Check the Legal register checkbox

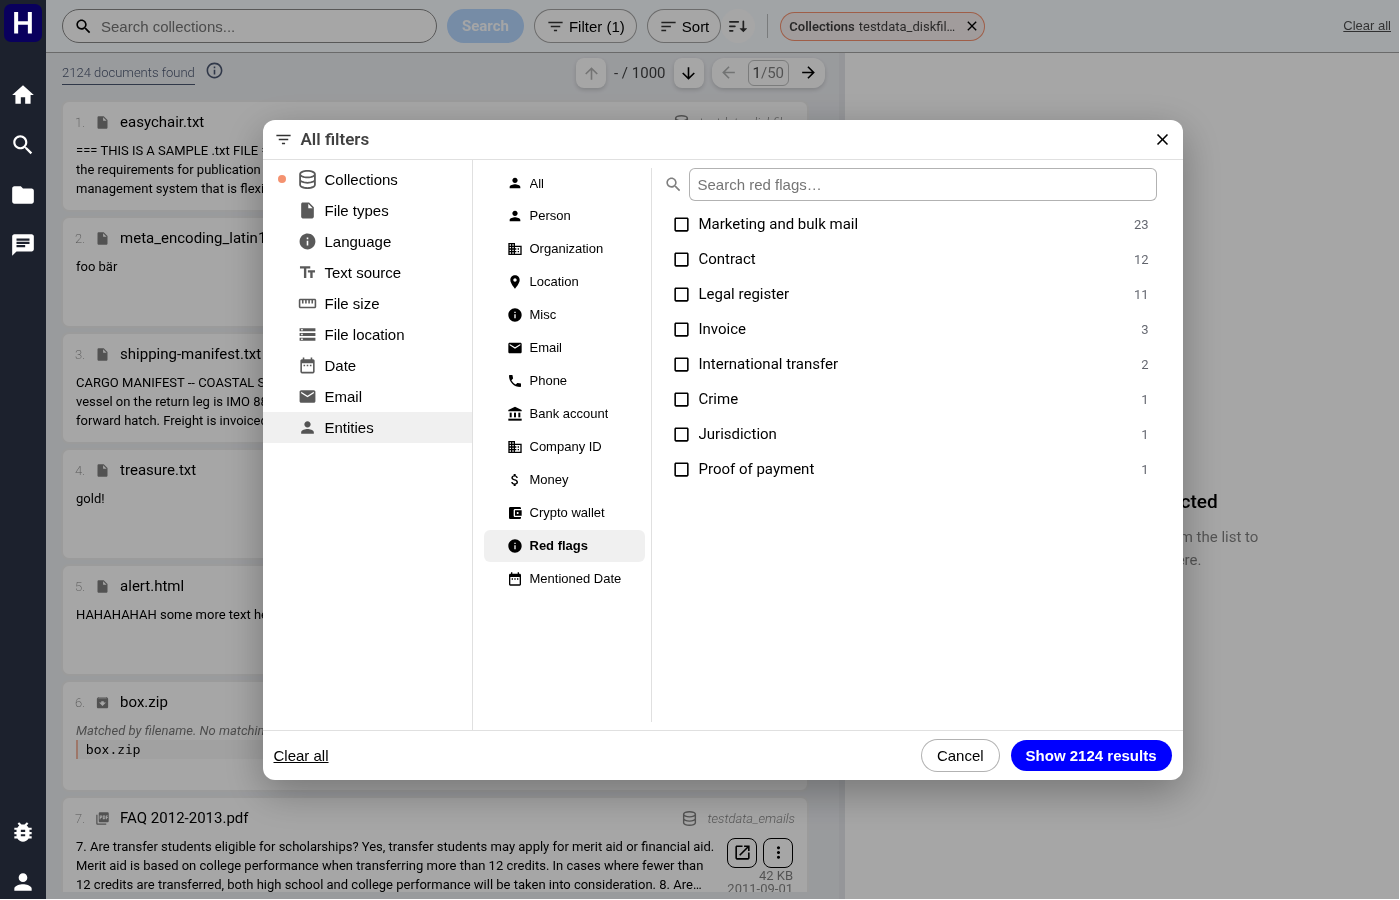(682, 295)
